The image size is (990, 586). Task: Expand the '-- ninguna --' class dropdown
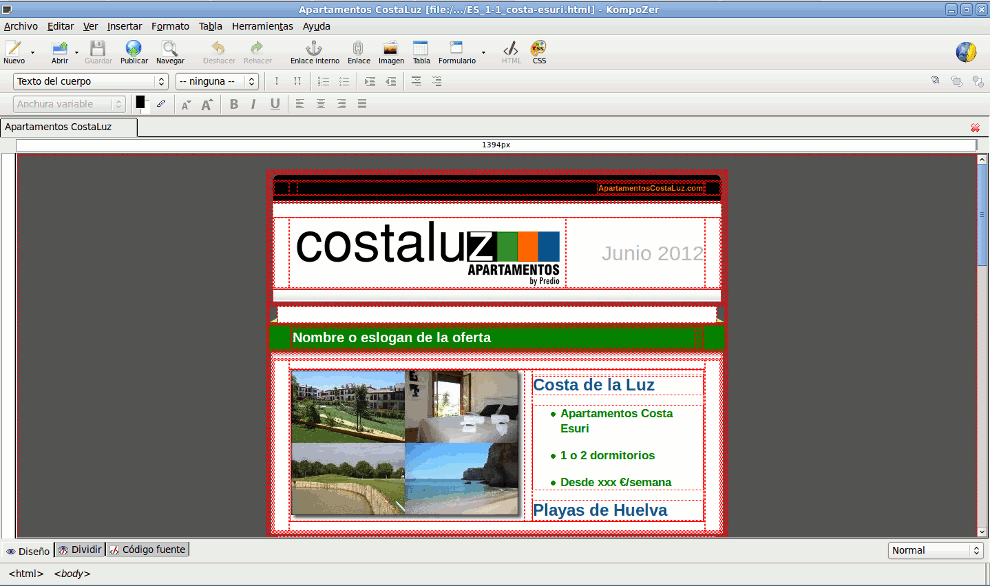pos(217,81)
